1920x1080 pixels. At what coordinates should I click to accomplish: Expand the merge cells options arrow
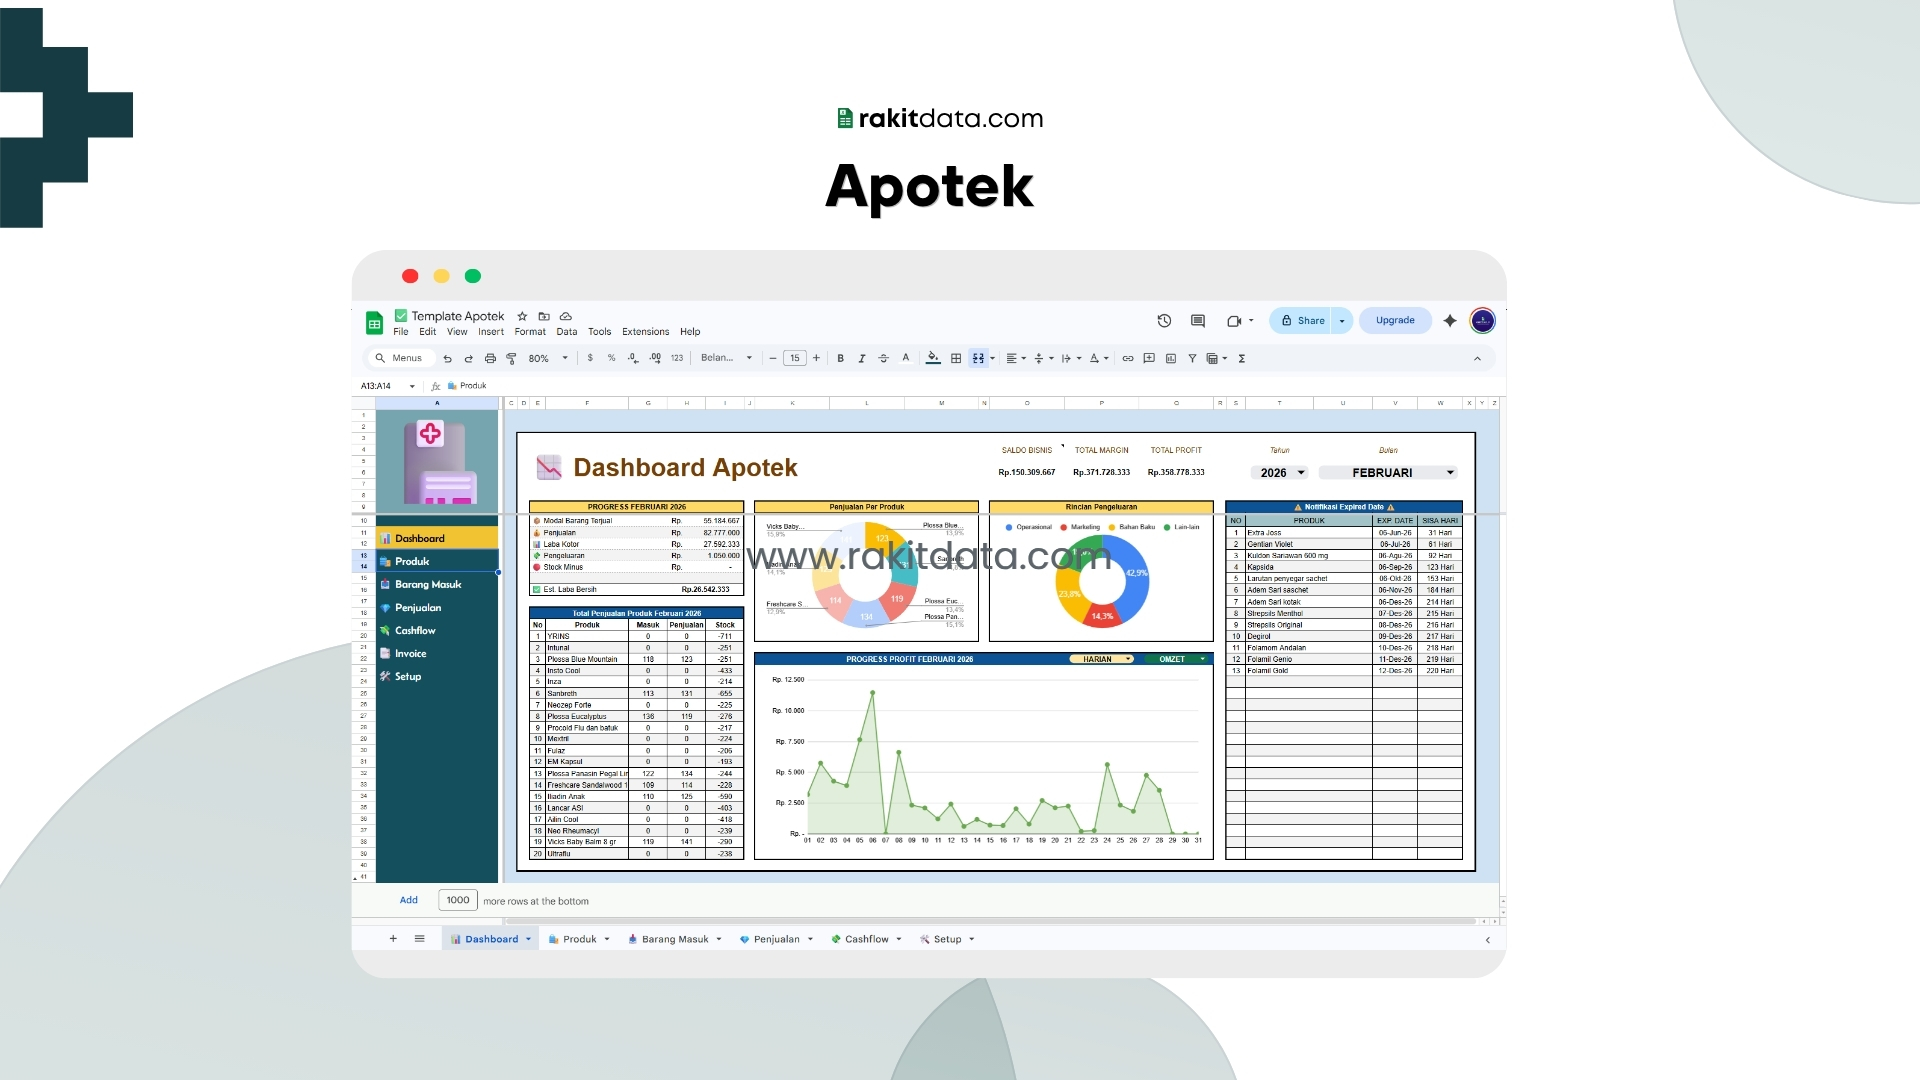pos(992,358)
